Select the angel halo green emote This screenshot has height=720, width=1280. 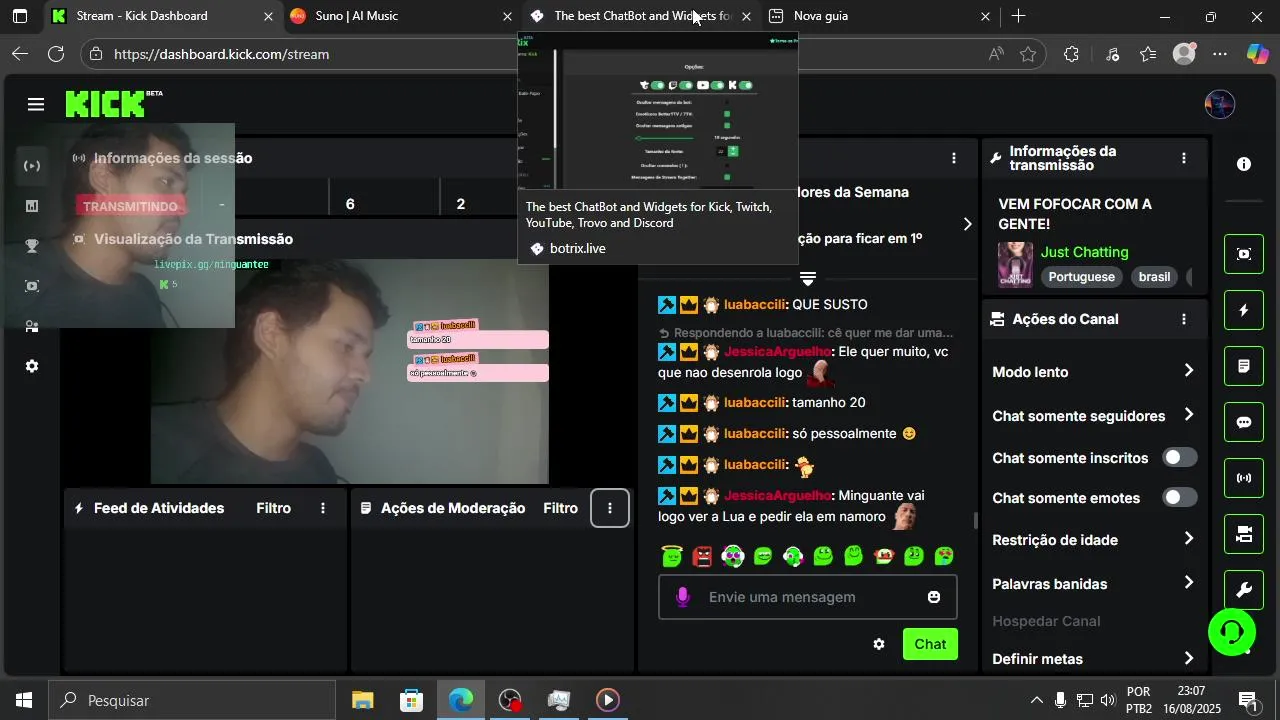[672, 556]
